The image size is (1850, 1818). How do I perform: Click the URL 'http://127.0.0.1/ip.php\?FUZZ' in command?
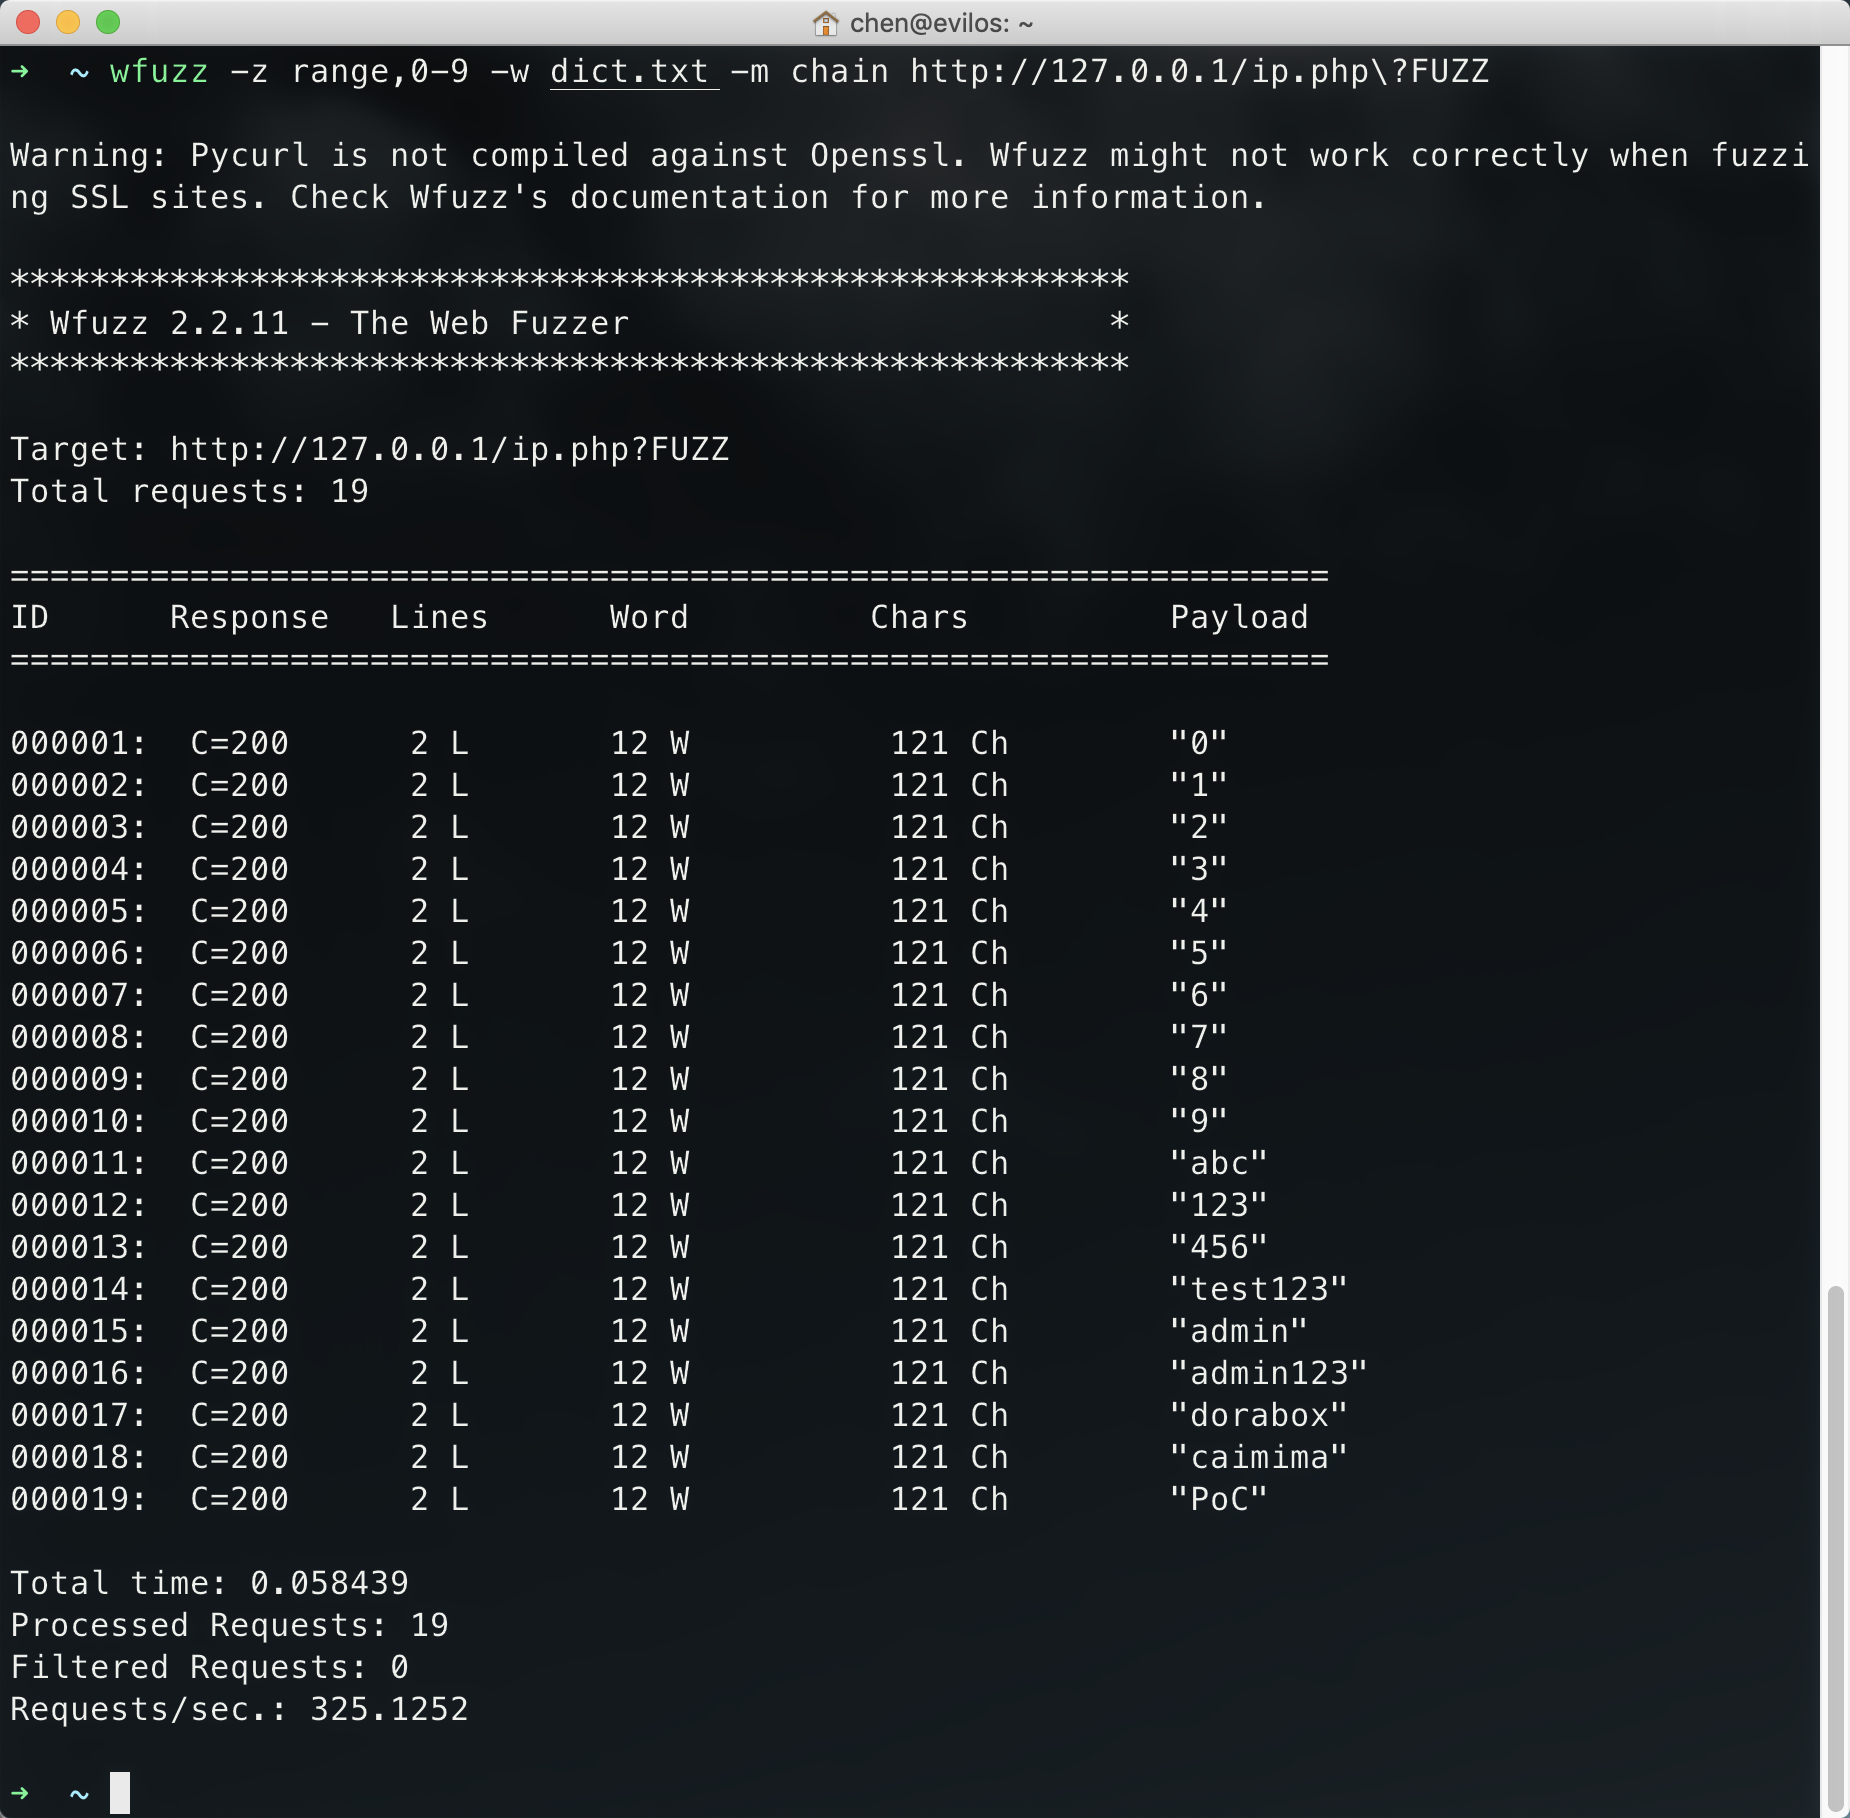[1200, 72]
